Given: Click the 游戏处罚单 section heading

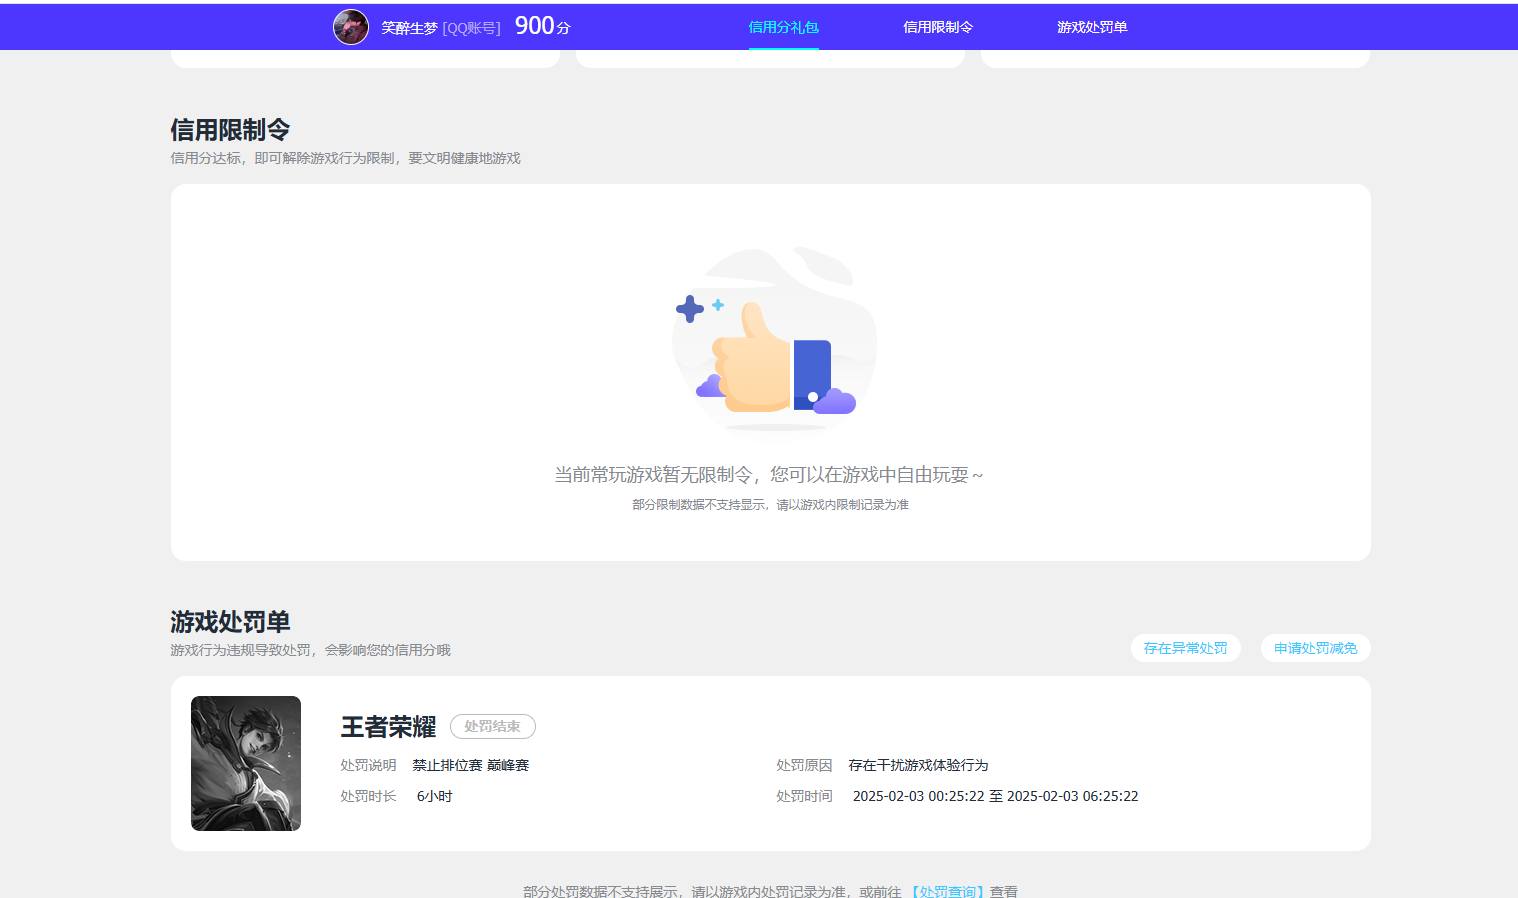Looking at the screenshot, I should coord(230,622).
